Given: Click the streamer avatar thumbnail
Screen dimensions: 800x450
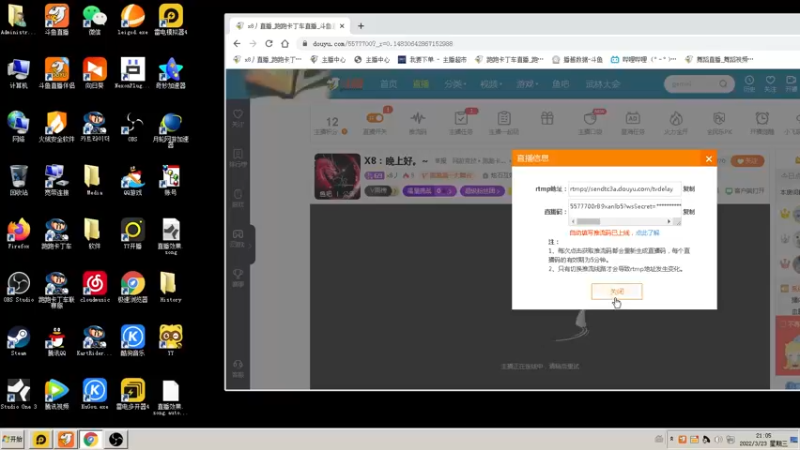Looking at the screenshot, I should point(337,177).
